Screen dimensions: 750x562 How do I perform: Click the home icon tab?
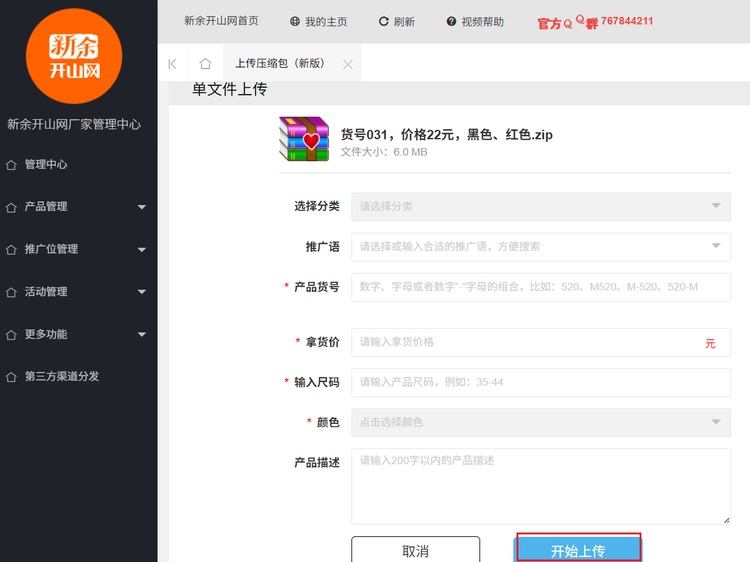pos(205,64)
